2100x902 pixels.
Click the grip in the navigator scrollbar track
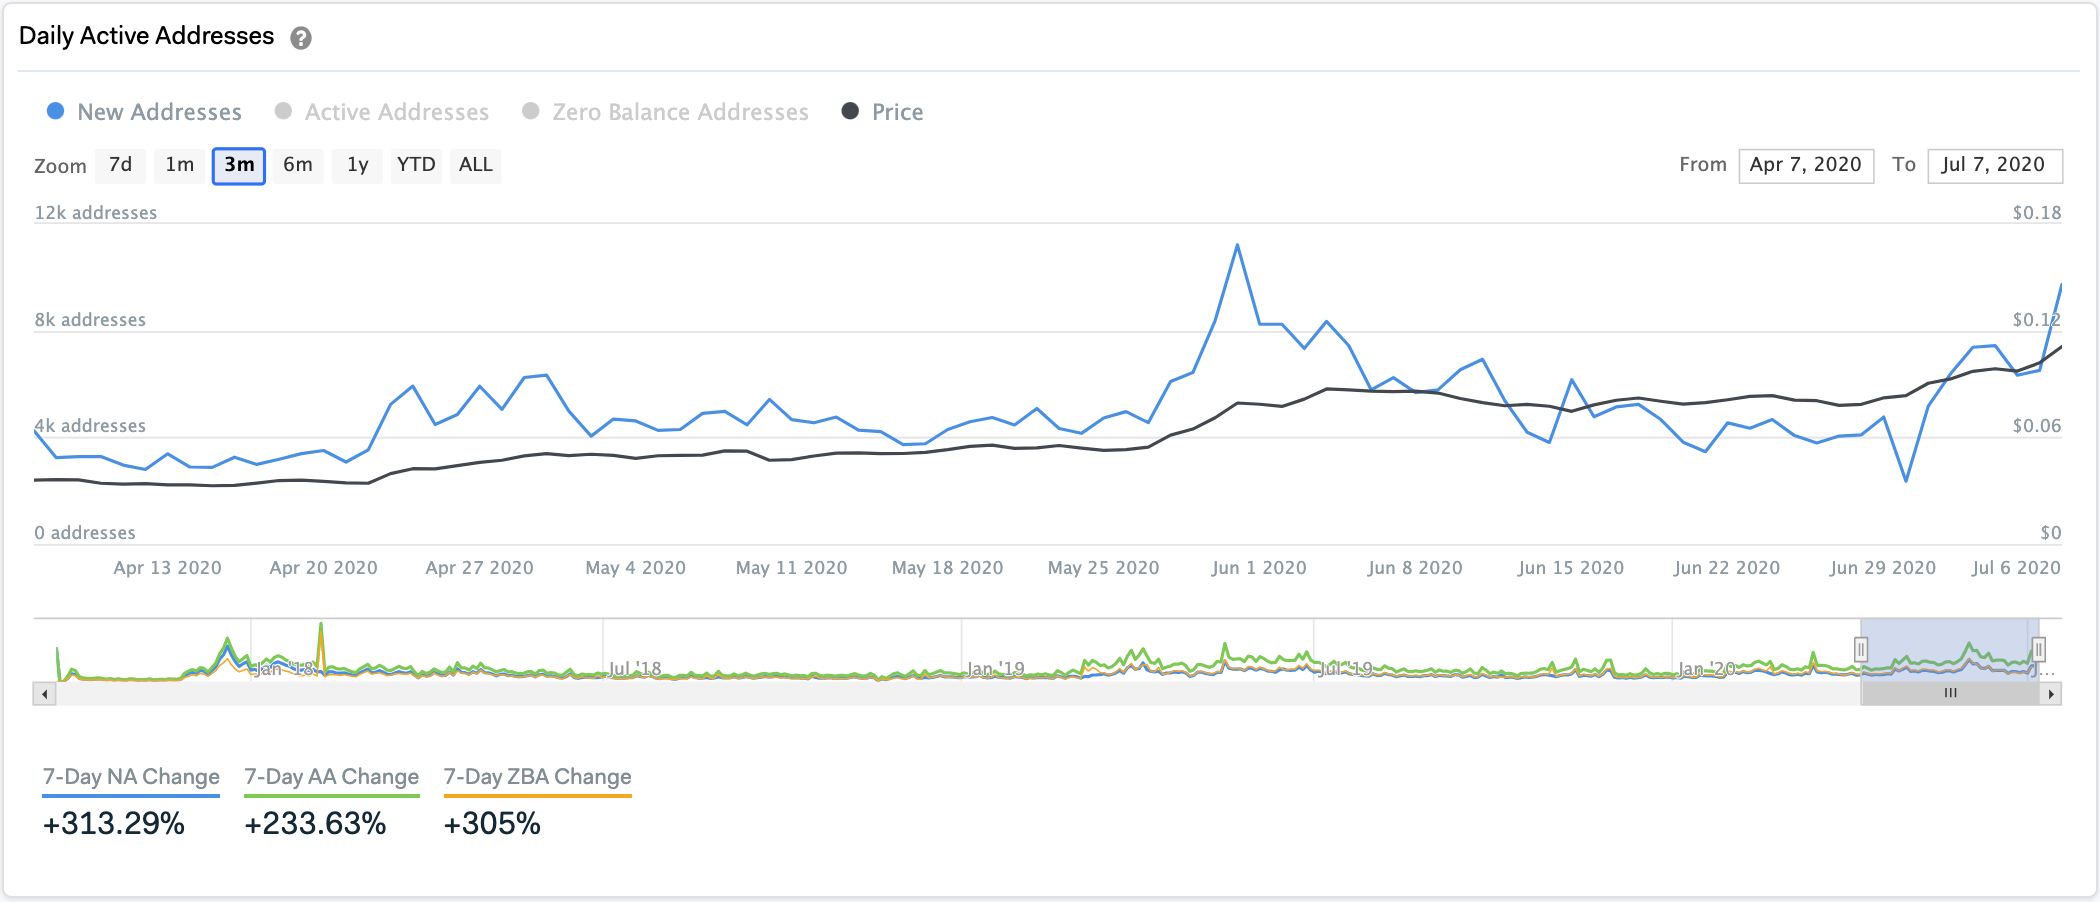click(1948, 692)
